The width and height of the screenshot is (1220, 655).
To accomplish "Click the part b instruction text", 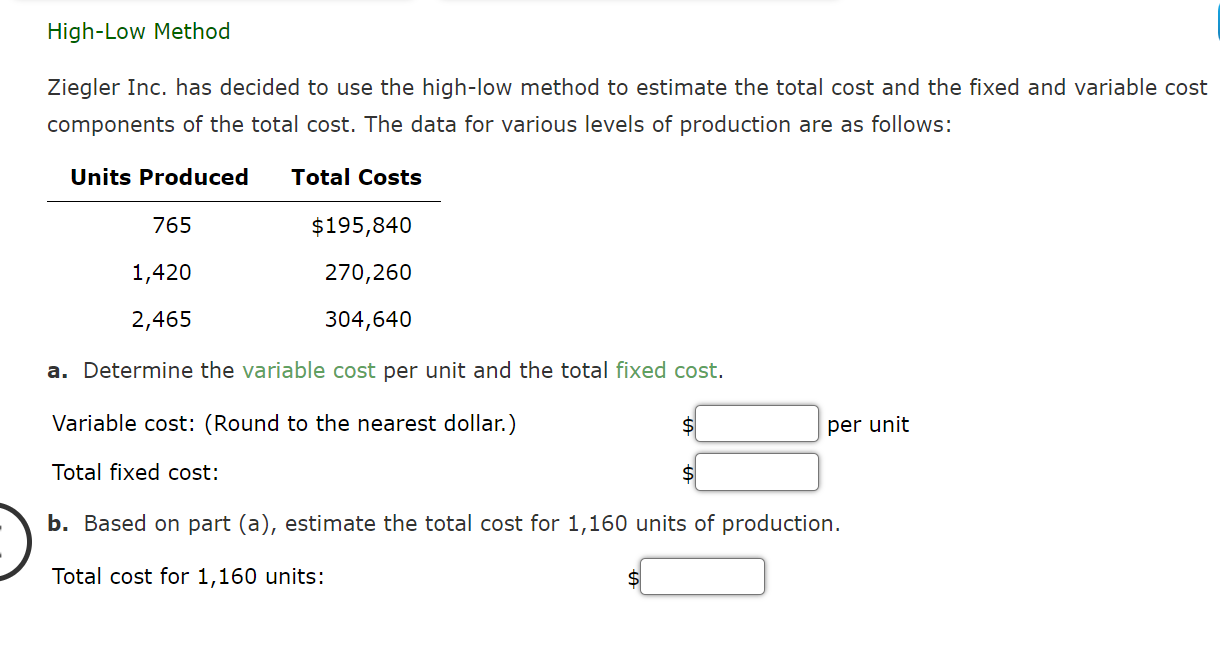I will tap(444, 524).
